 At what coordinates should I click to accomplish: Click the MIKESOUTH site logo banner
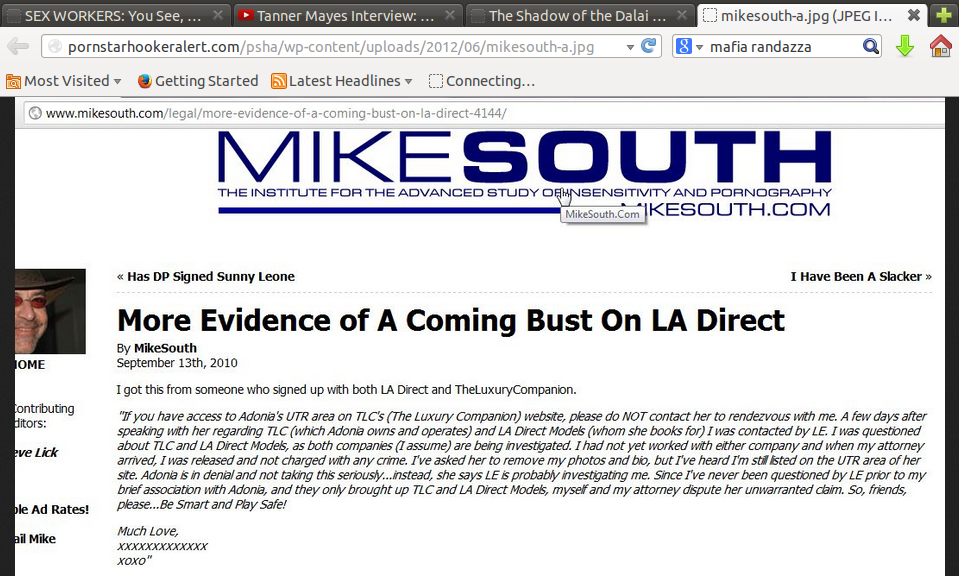524,173
